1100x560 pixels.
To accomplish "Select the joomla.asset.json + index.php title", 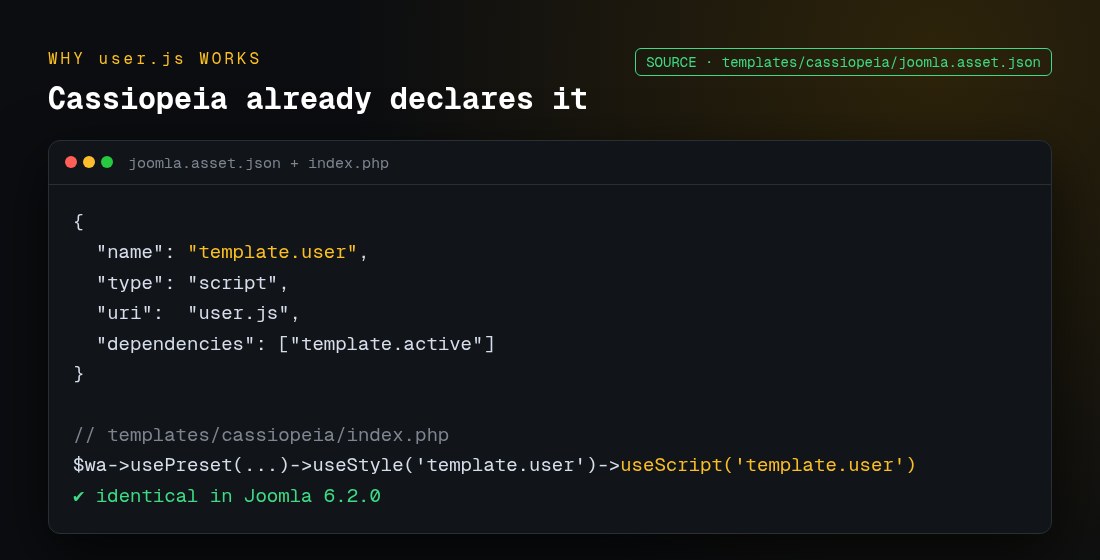I will (x=258, y=163).
